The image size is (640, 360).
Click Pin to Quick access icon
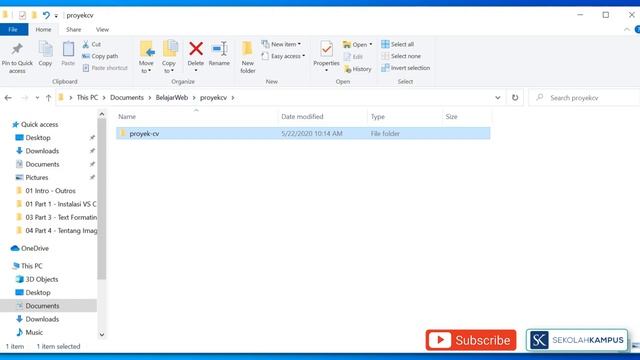click(17, 50)
